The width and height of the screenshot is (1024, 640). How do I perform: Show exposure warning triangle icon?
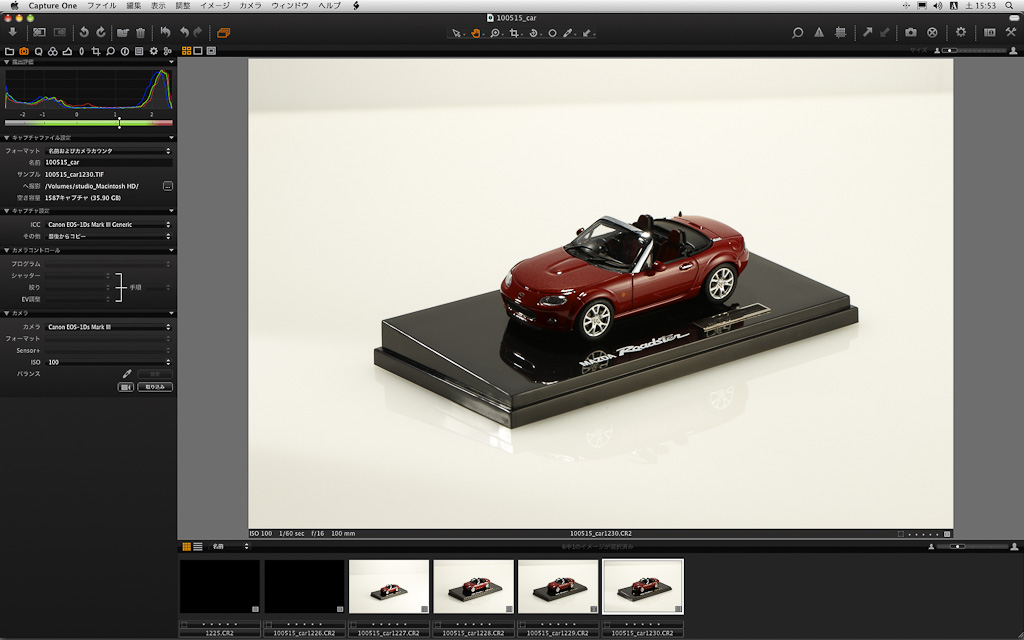(819, 32)
